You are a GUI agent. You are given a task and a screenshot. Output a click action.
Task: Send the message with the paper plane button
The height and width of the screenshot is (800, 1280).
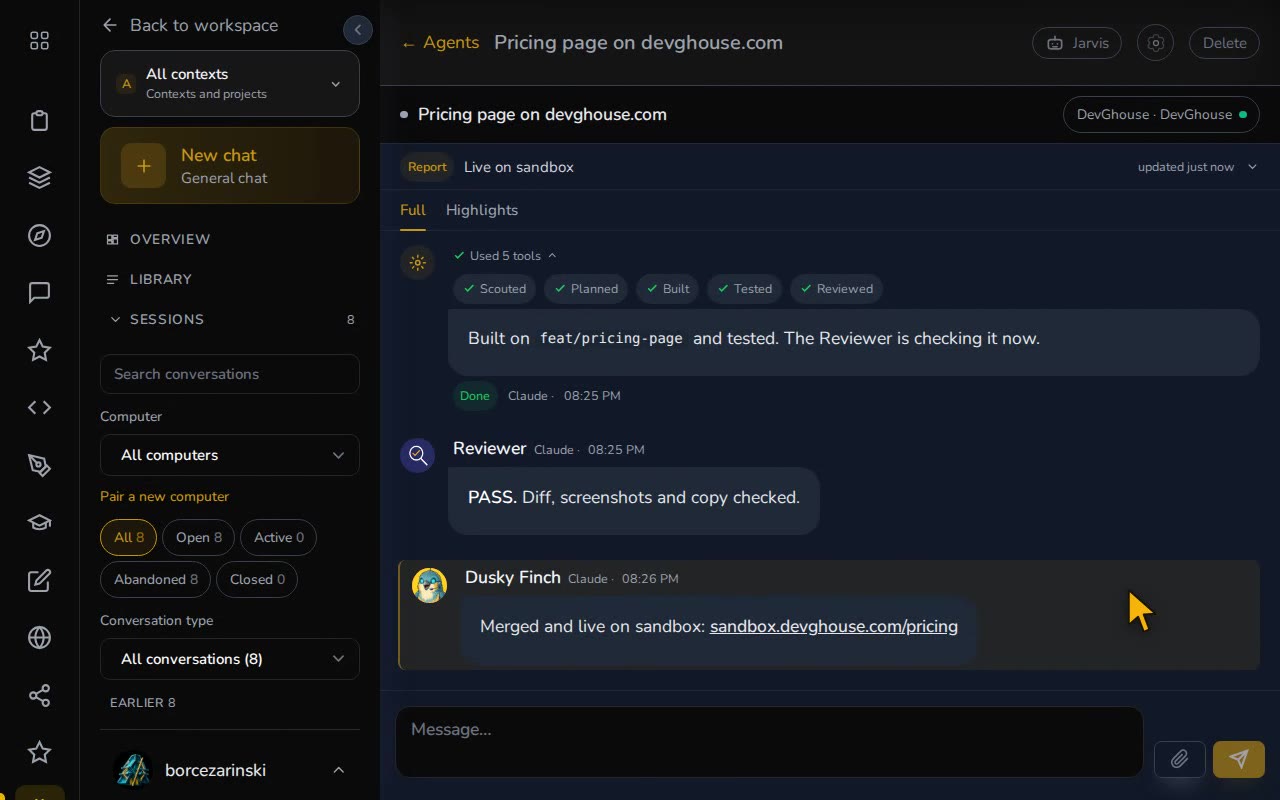coord(1239,759)
